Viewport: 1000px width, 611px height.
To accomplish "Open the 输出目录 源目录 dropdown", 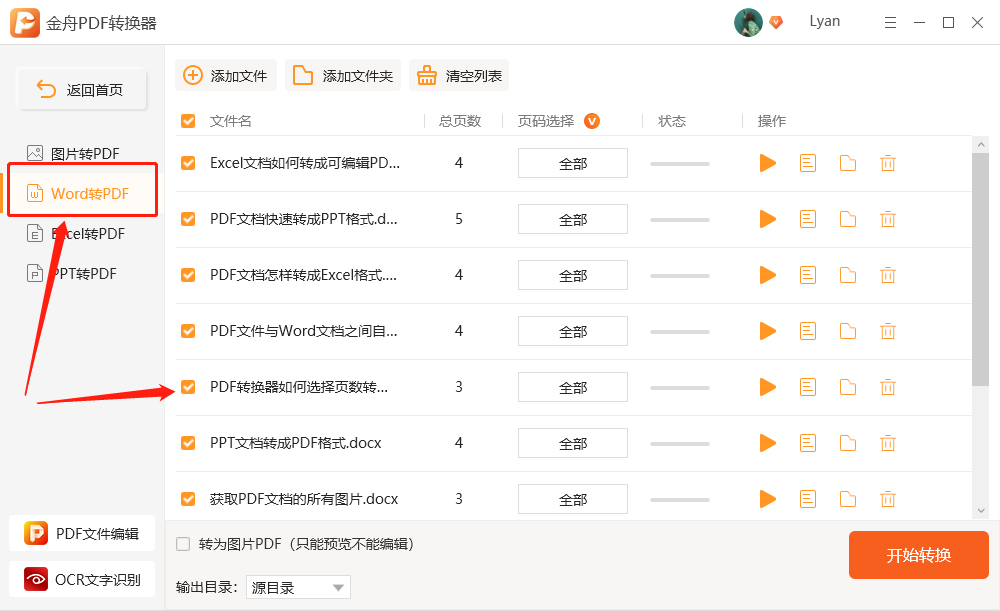I will (298, 587).
